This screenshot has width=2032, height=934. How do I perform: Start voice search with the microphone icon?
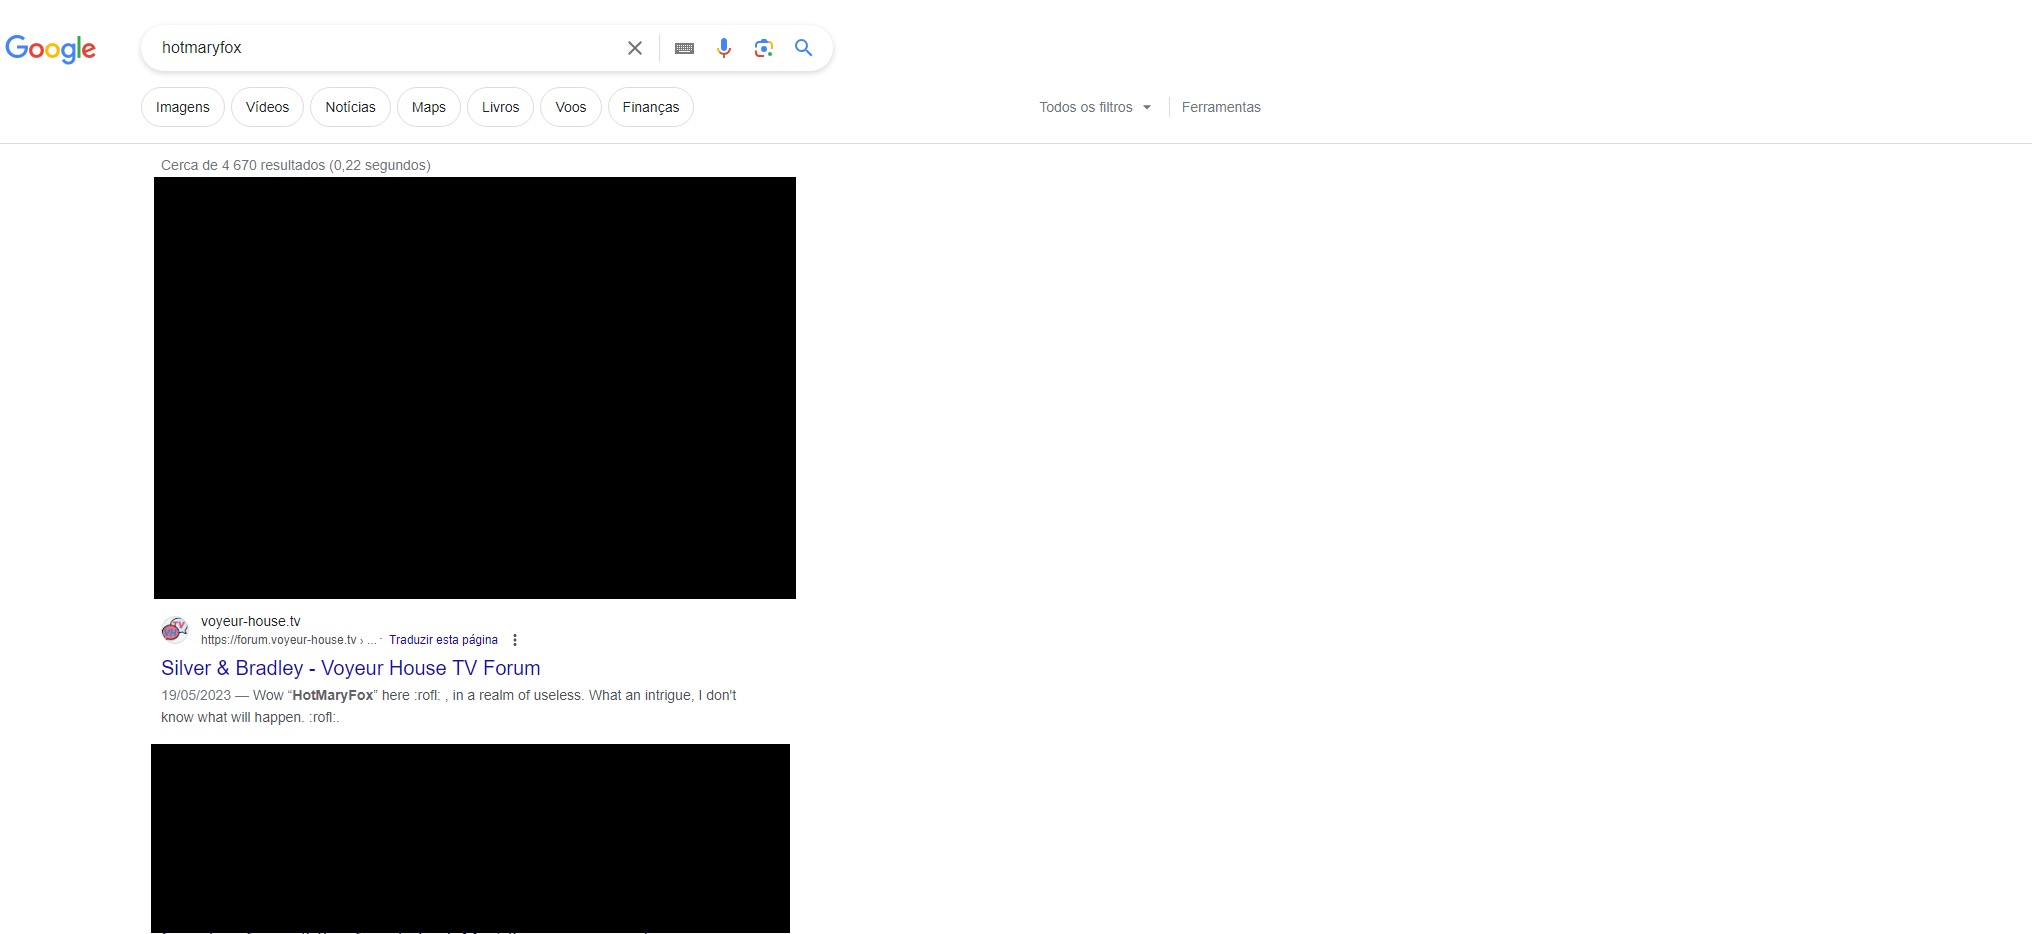coord(724,48)
